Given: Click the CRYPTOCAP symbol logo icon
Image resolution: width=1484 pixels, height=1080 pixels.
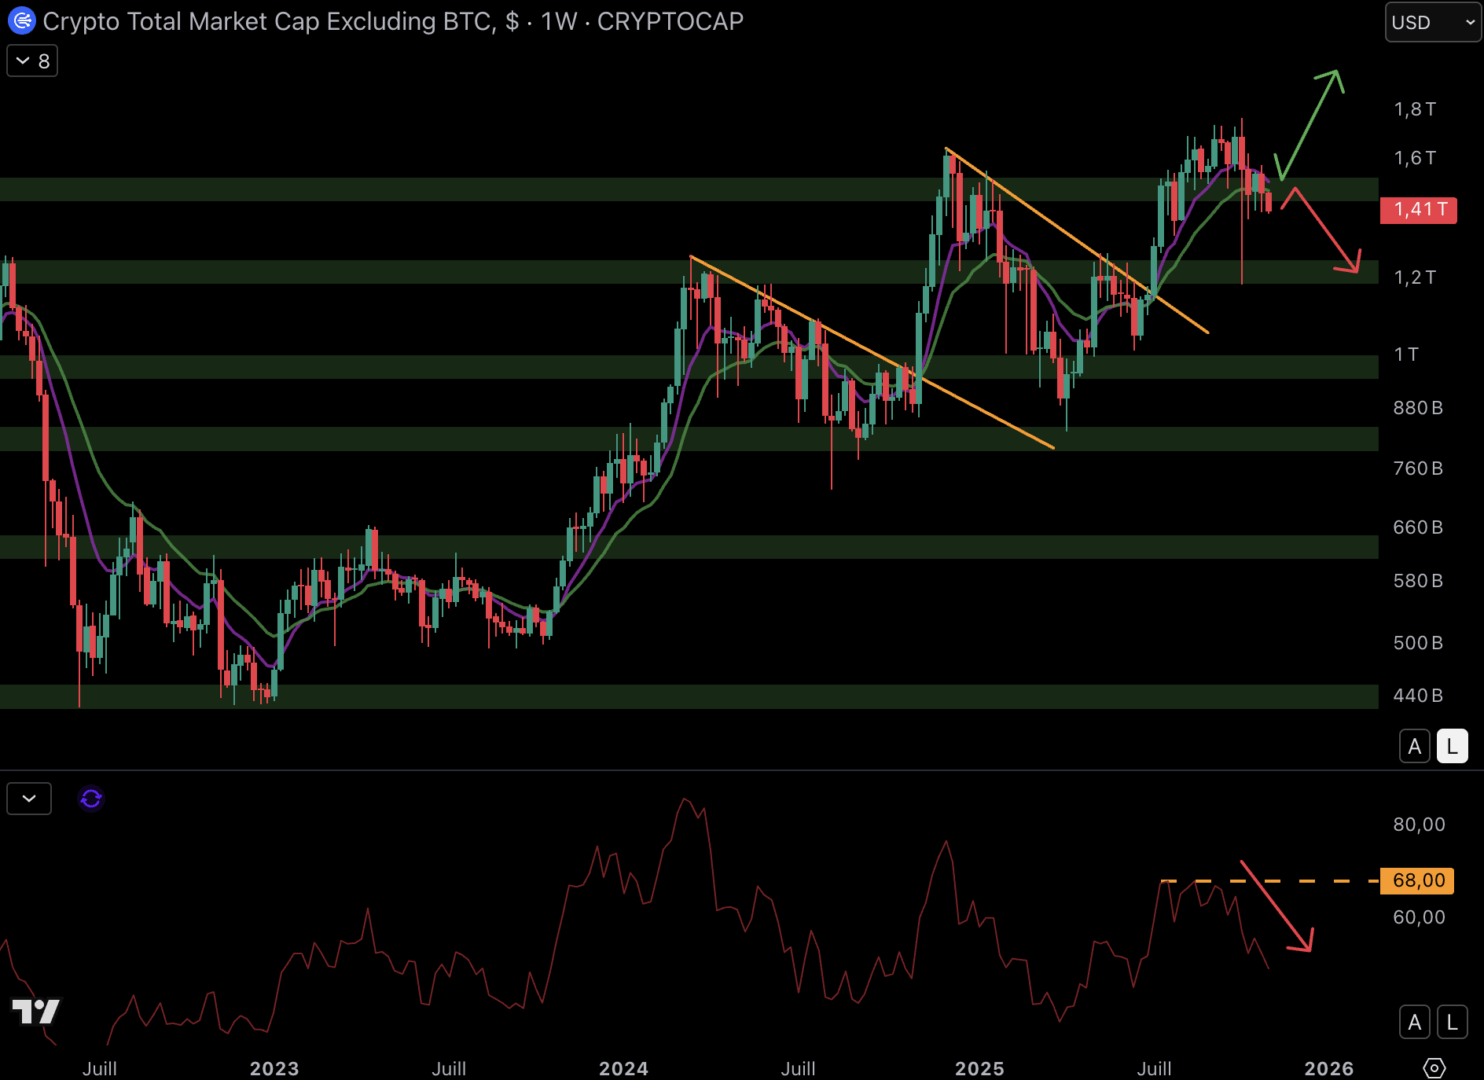Looking at the screenshot, I should click(x=21, y=21).
